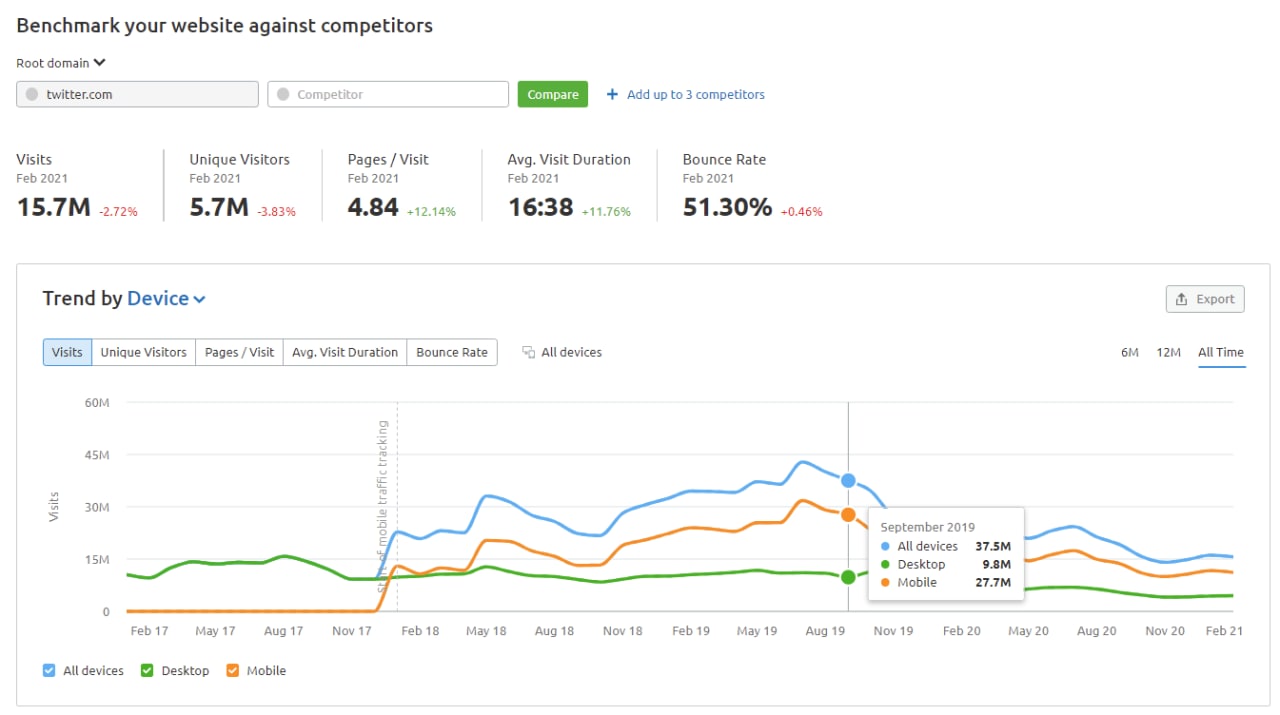Expand the Root domain dropdown
1280x715 pixels.
coord(61,63)
